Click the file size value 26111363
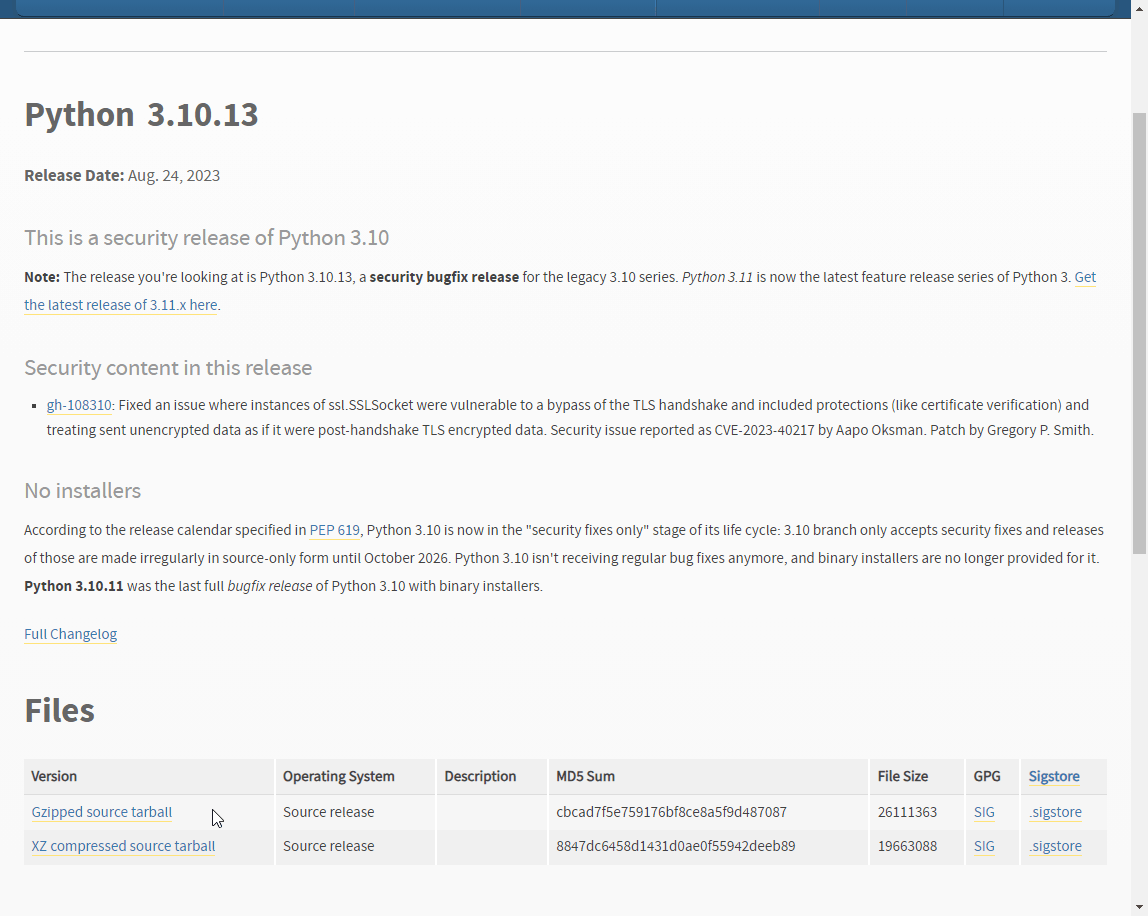This screenshot has height=916, width=1148. click(x=907, y=812)
